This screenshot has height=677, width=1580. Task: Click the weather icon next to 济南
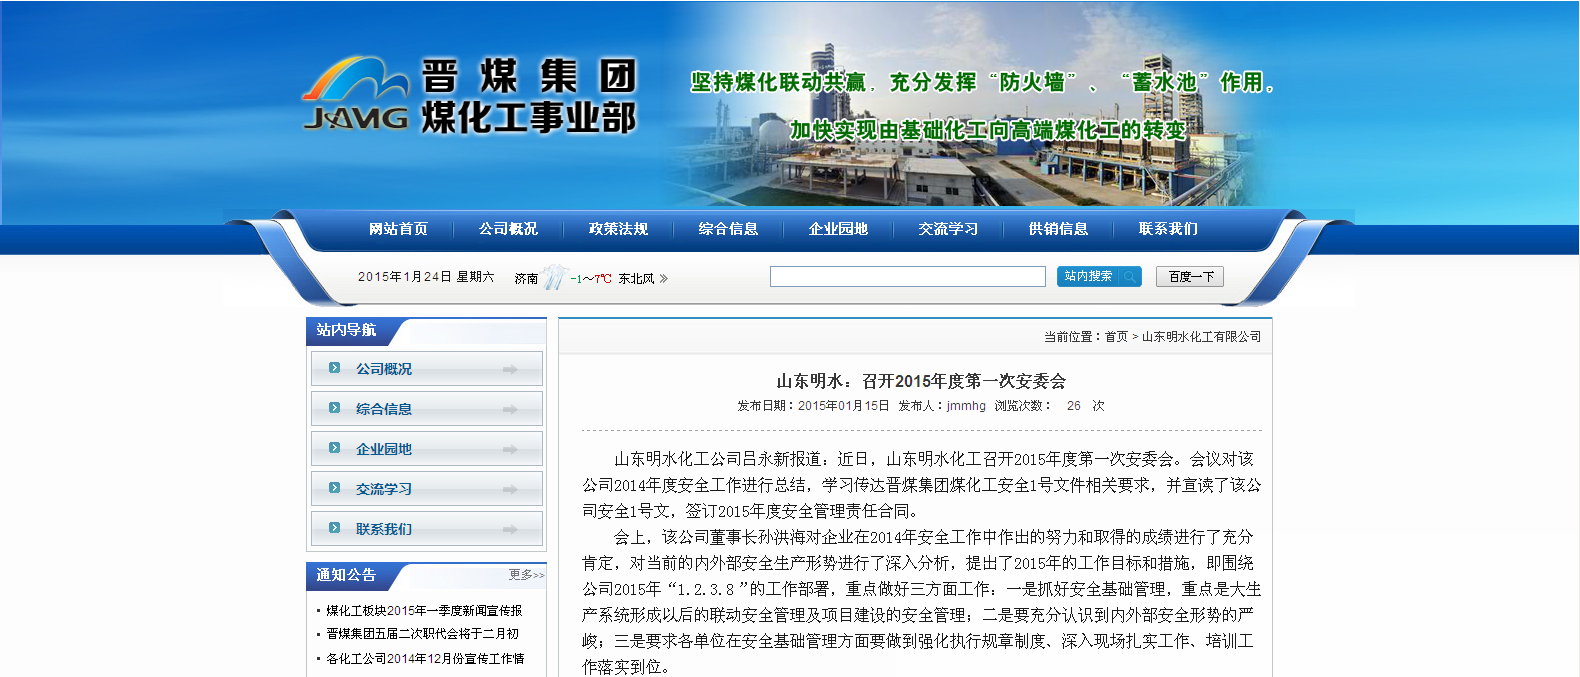pos(554,278)
